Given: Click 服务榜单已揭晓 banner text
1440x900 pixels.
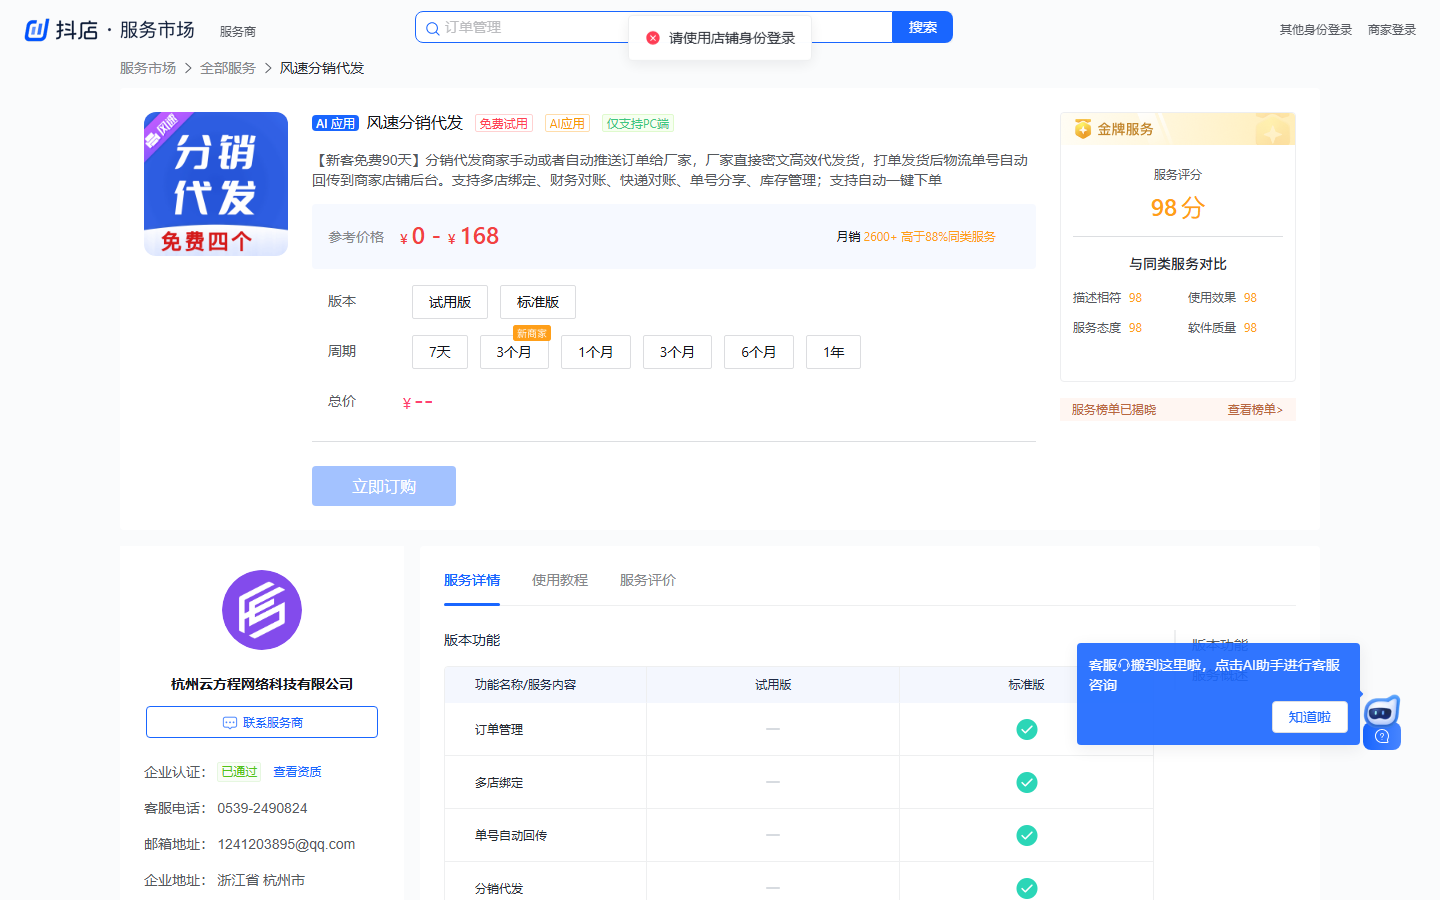Looking at the screenshot, I should click(1113, 409).
